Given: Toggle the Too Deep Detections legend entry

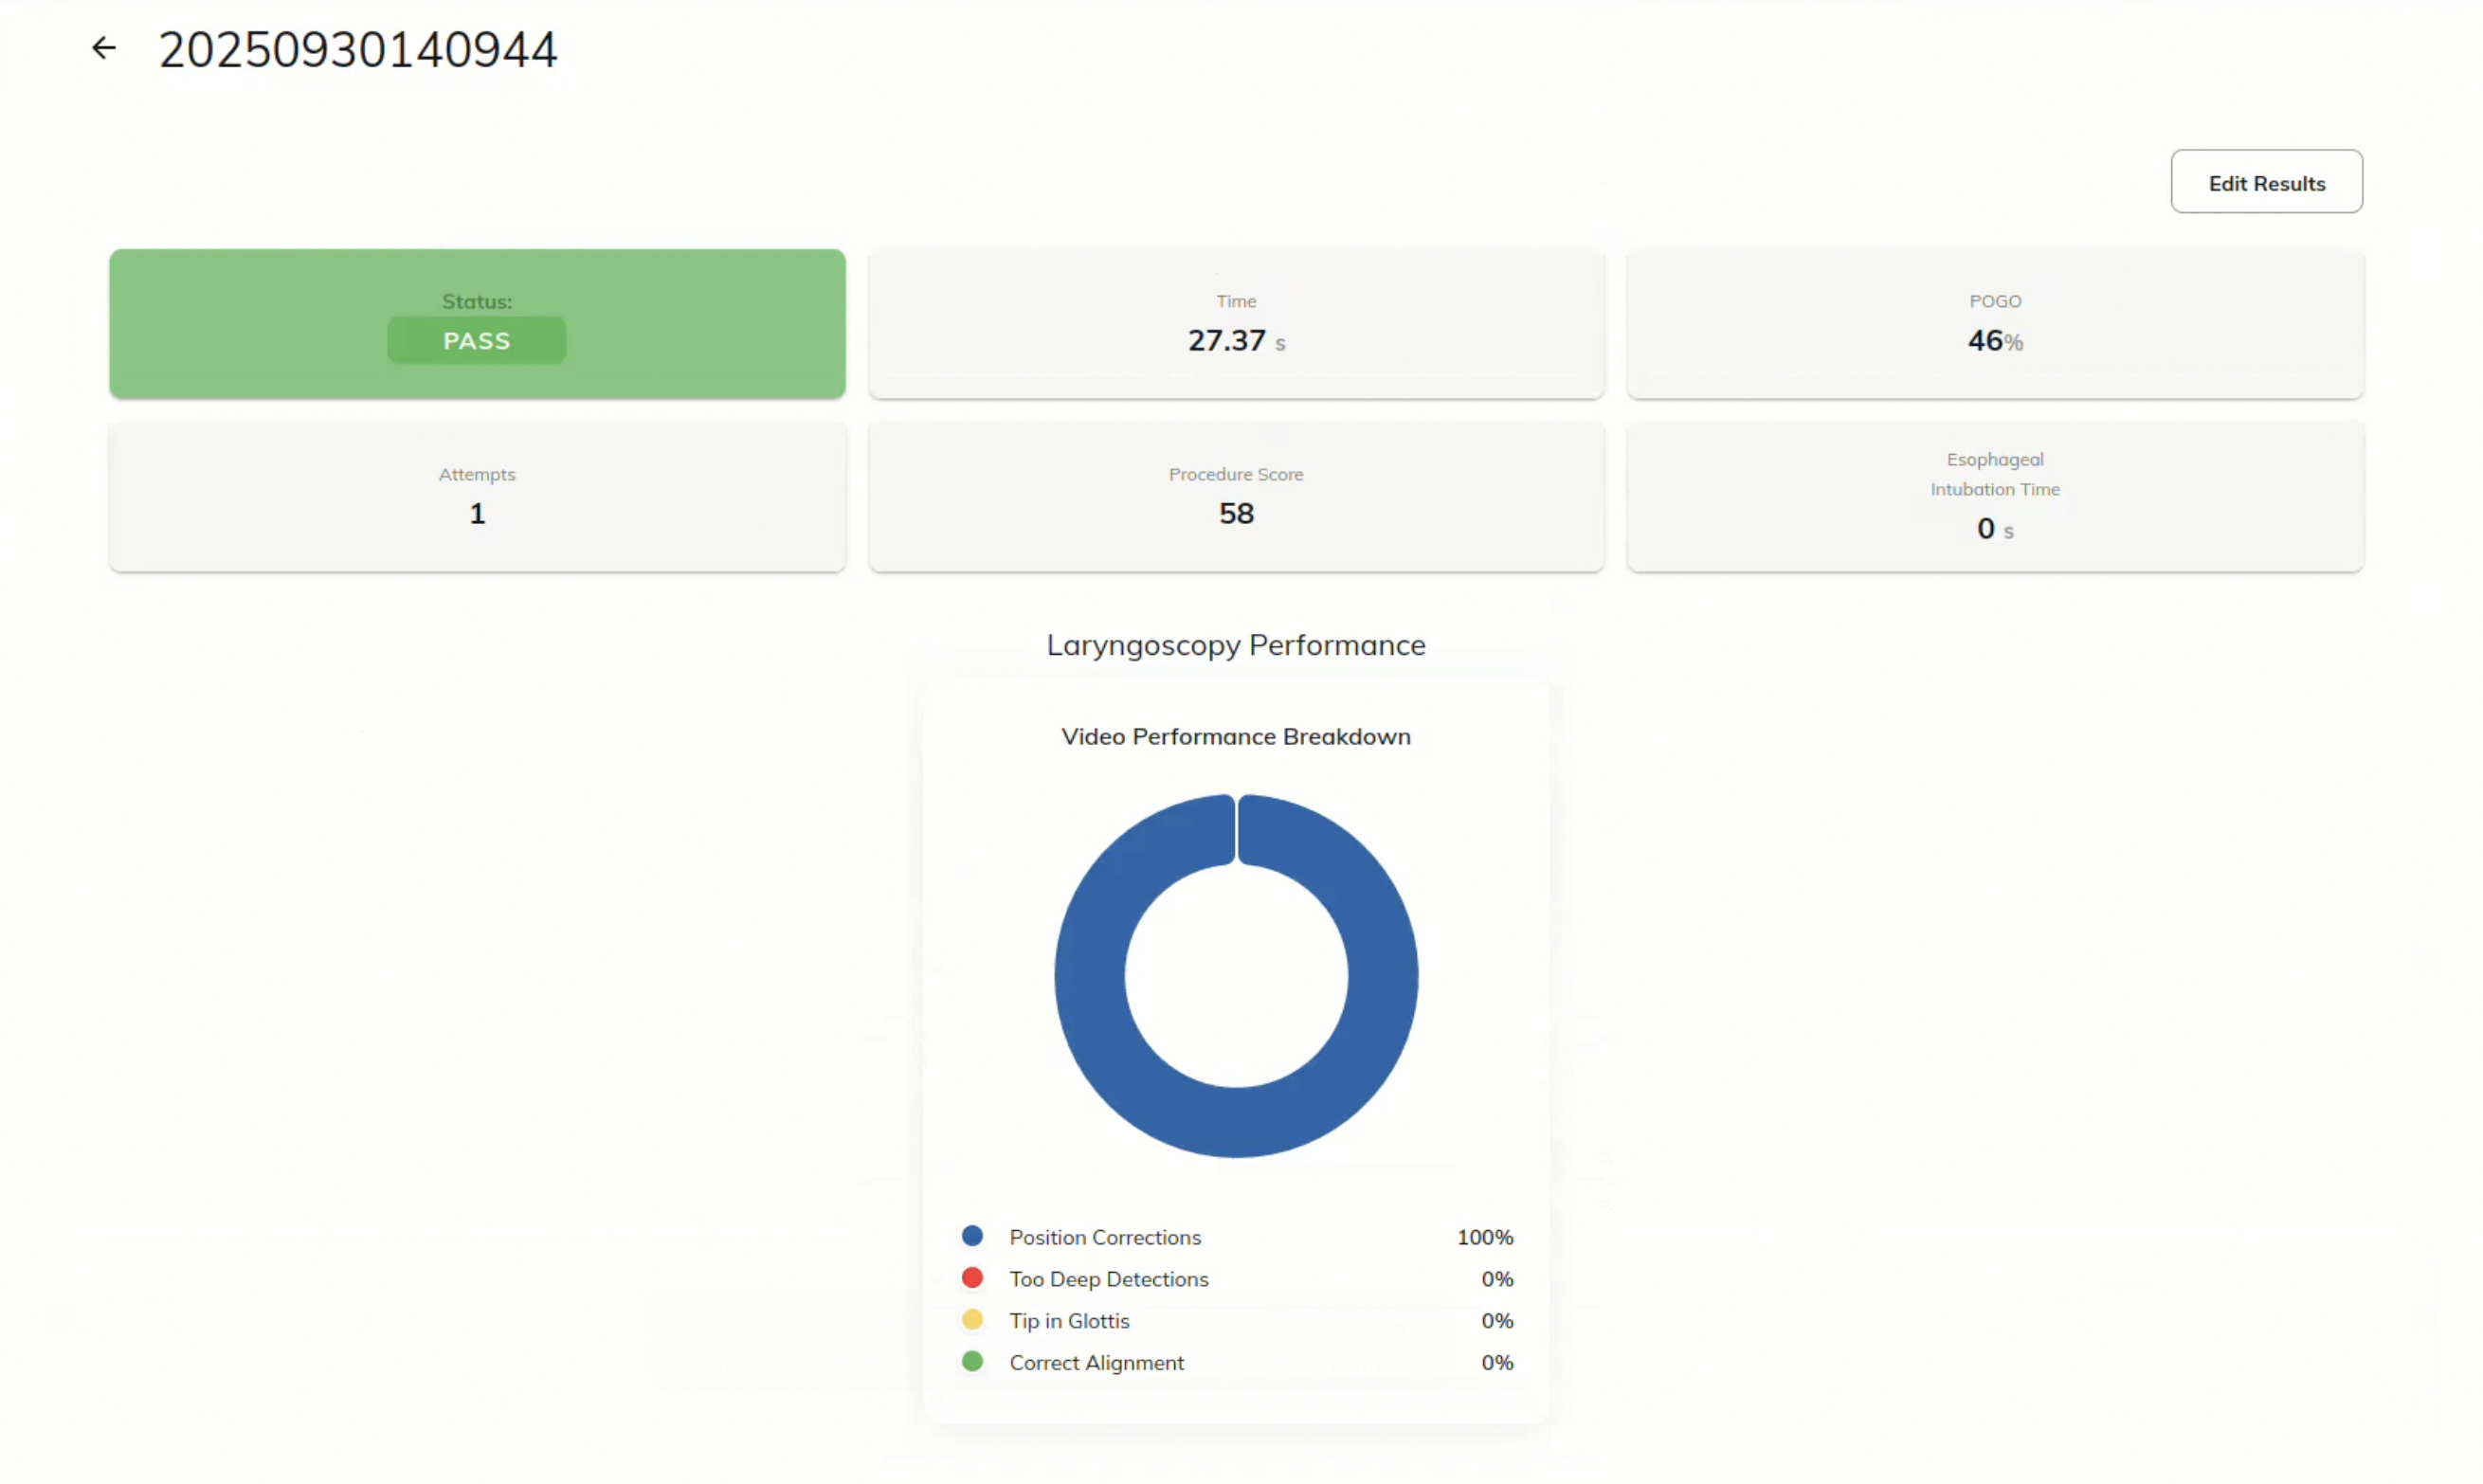Looking at the screenshot, I should click(x=1108, y=1278).
